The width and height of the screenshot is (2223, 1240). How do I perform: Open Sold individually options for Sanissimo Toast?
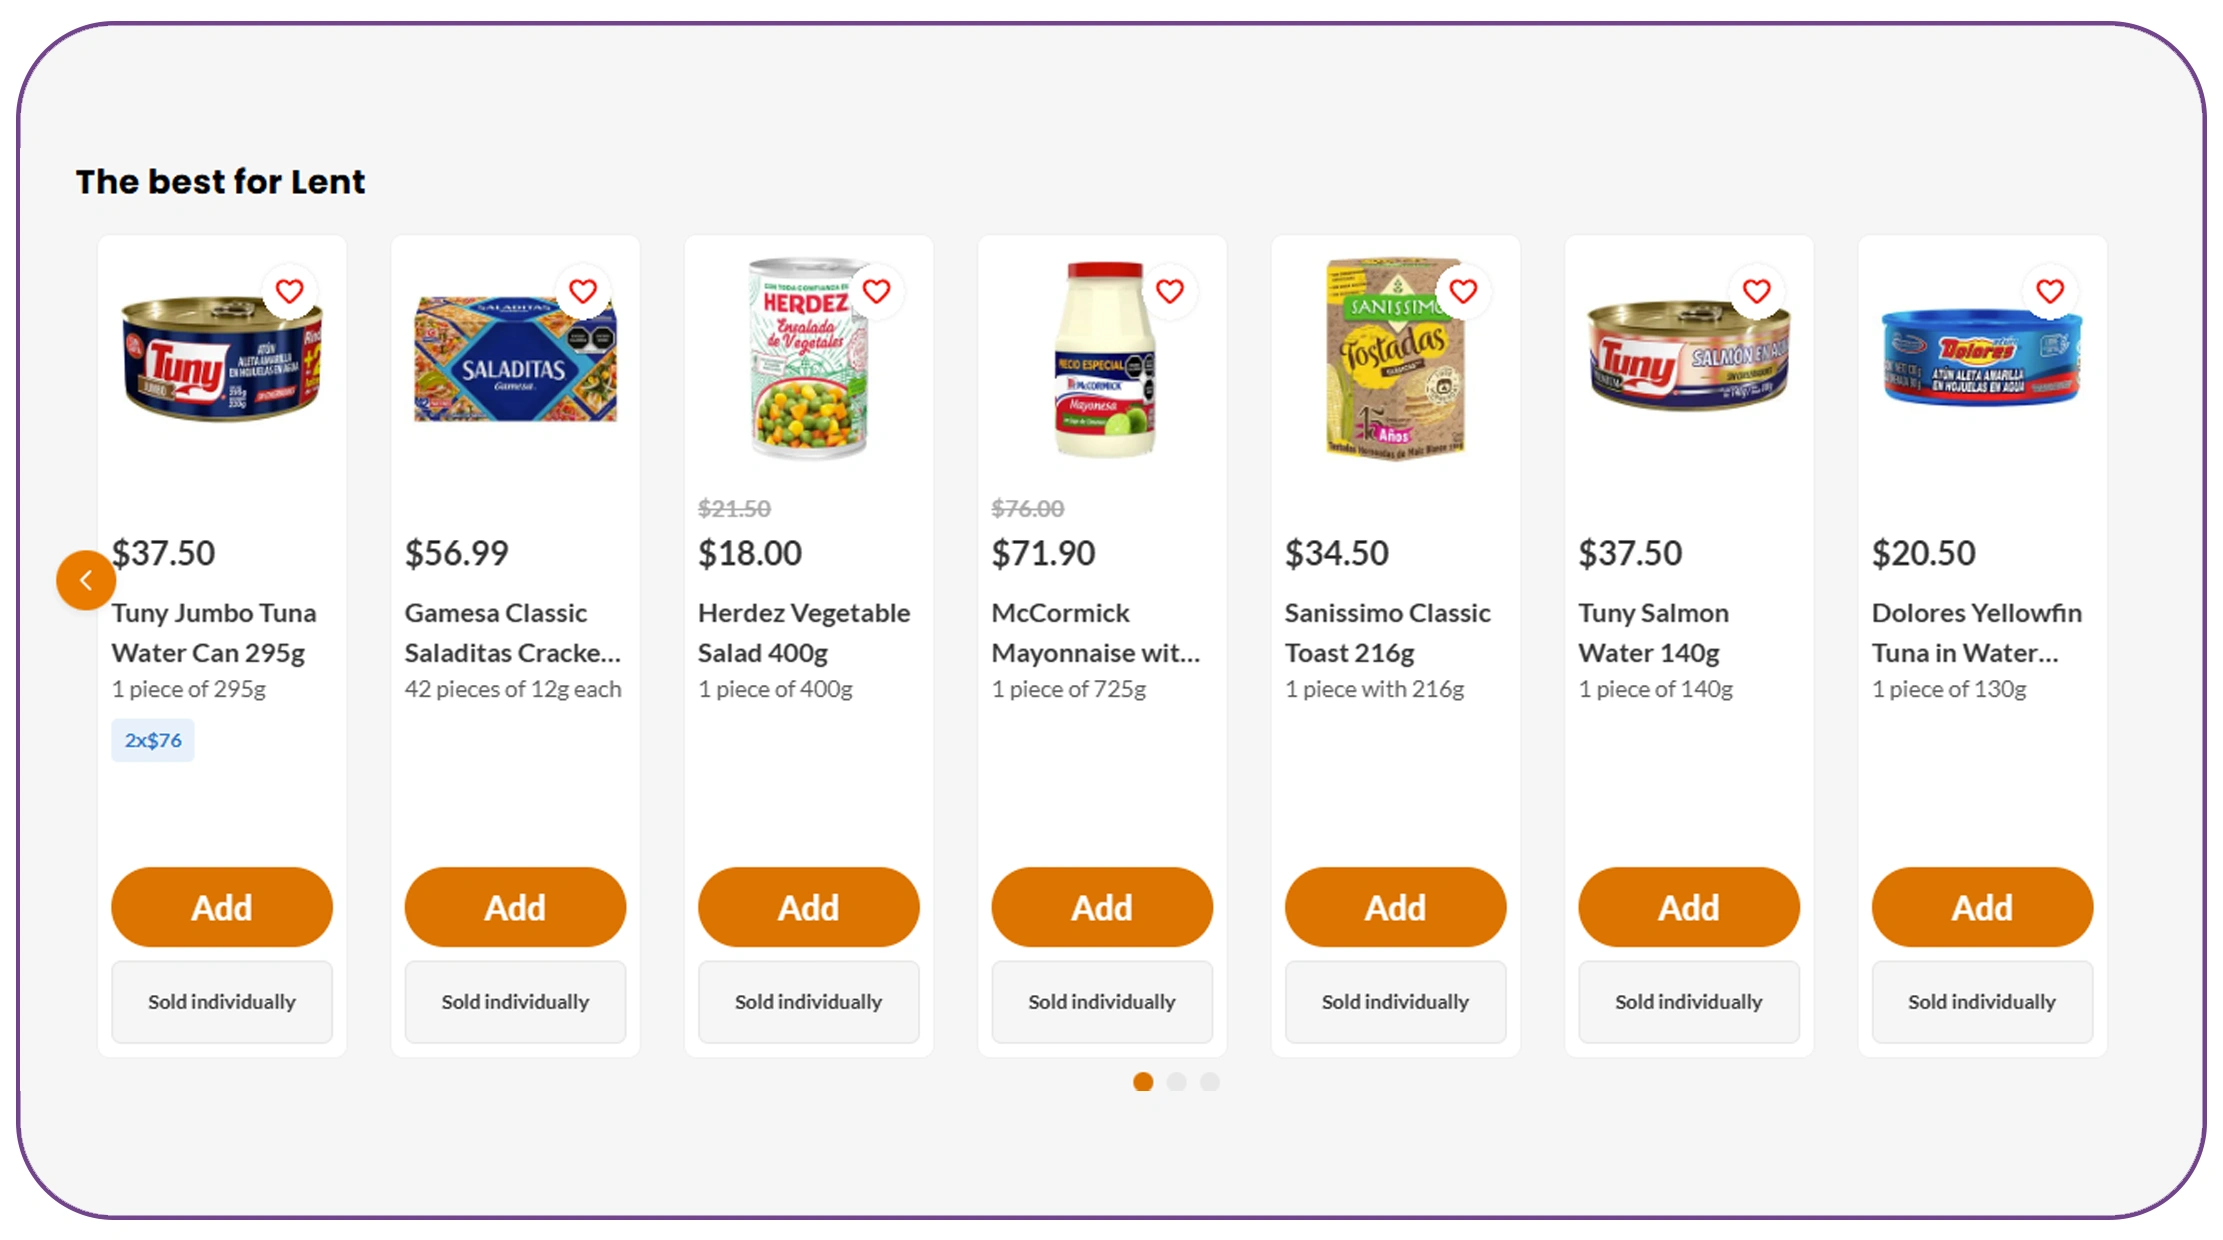(x=1395, y=1001)
